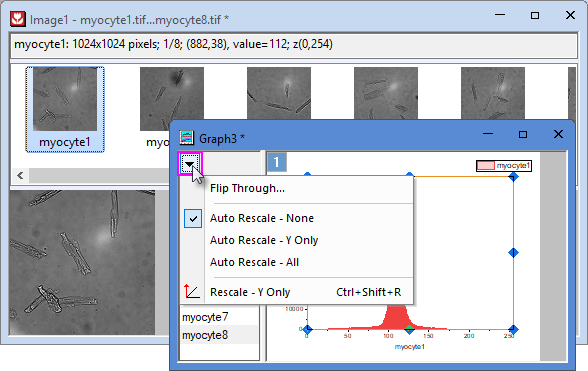Click the Graph3 window icon
588x371 pixels.
(x=186, y=138)
